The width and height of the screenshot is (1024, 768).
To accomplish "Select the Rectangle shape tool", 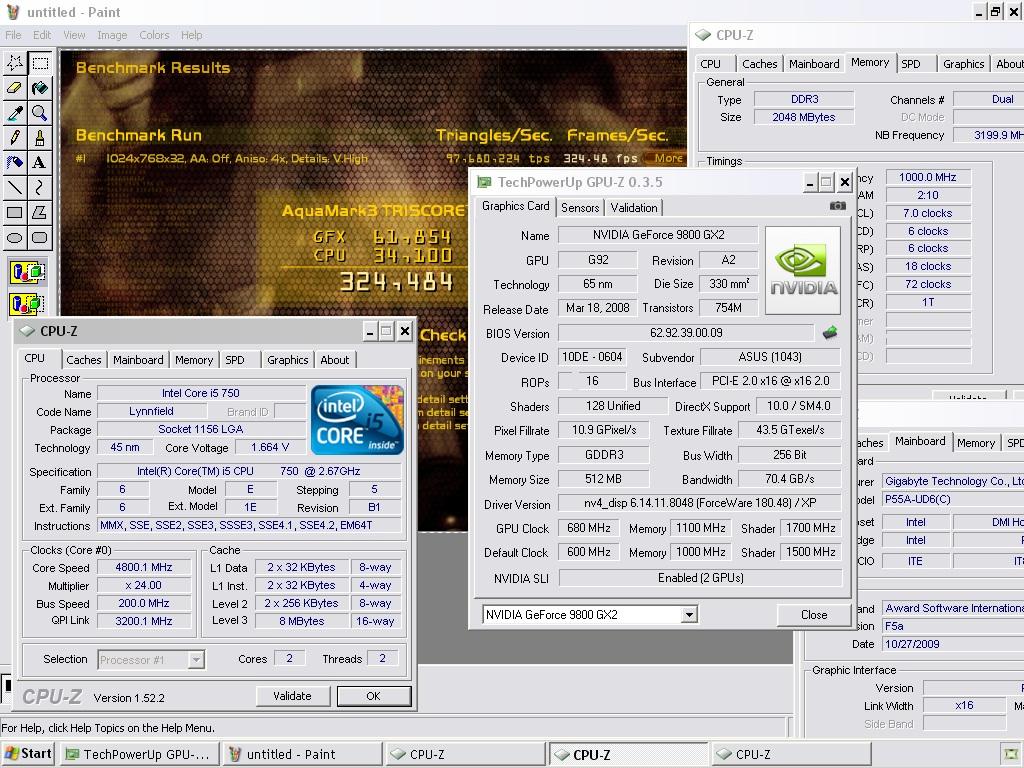I will [x=15, y=212].
